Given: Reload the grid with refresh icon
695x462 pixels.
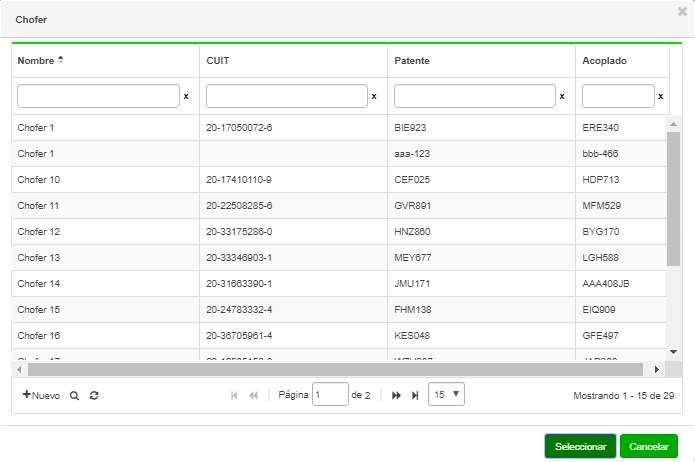Looking at the screenshot, I should pos(94,395).
